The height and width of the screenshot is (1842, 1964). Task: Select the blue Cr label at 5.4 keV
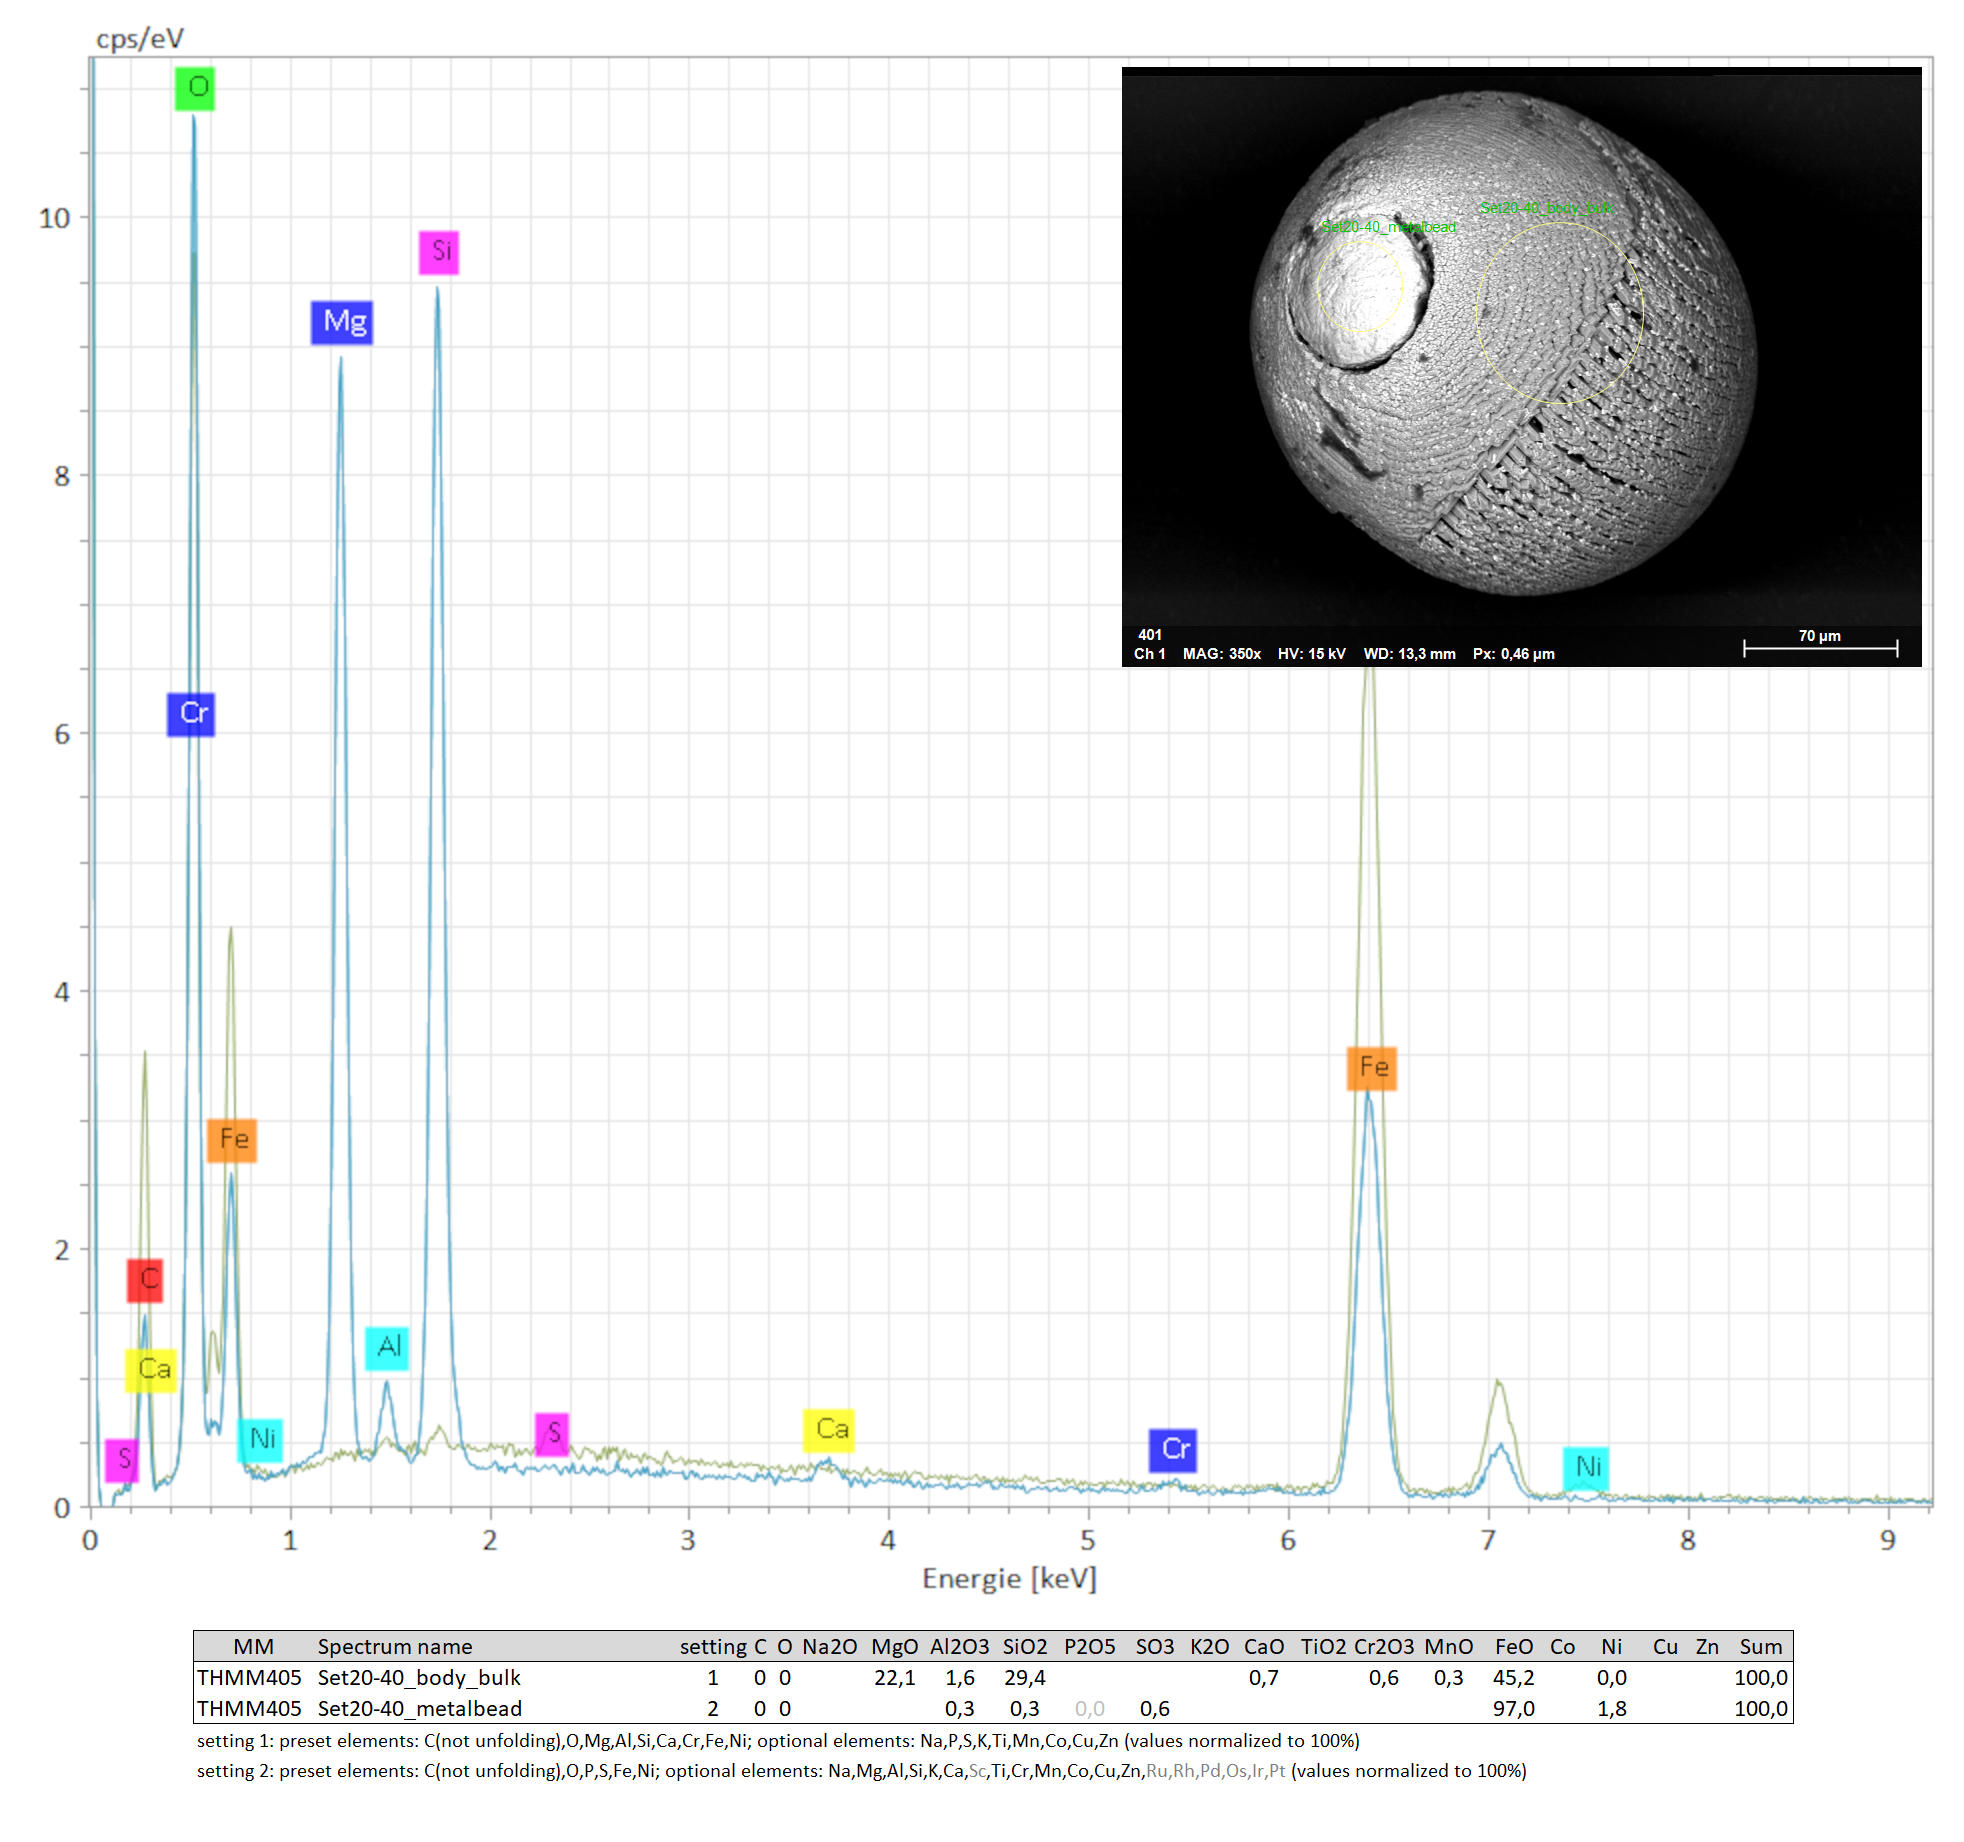(x=1173, y=1450)
